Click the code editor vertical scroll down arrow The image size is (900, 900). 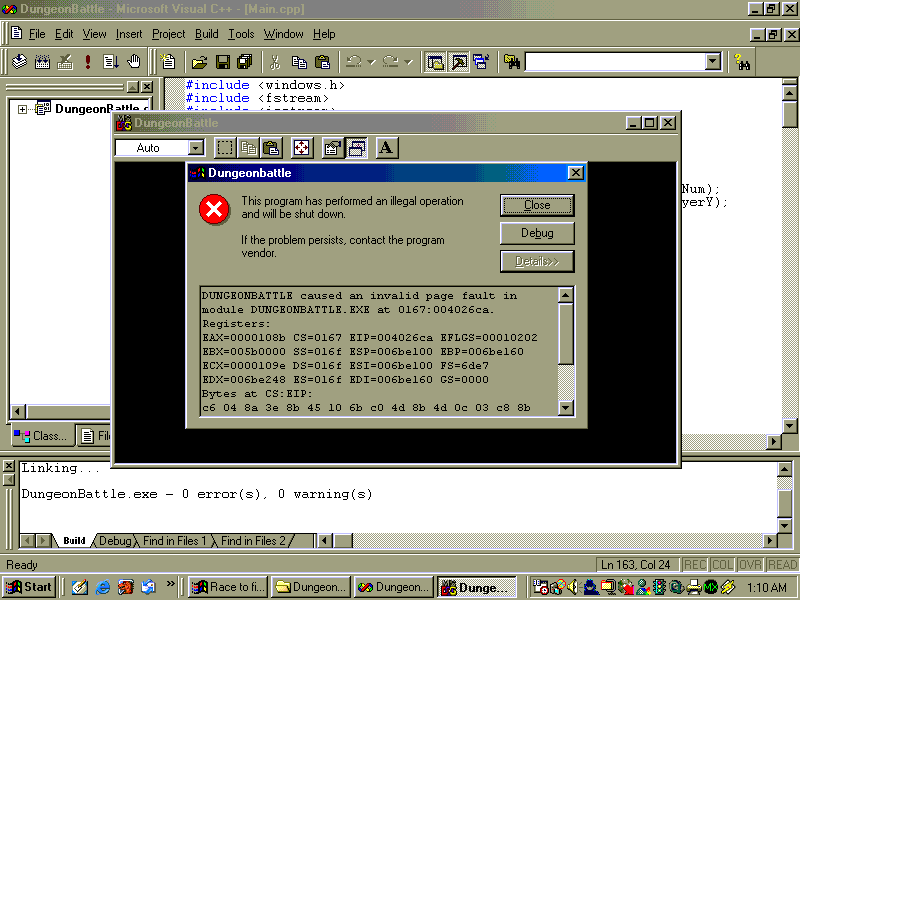(790, 426)
